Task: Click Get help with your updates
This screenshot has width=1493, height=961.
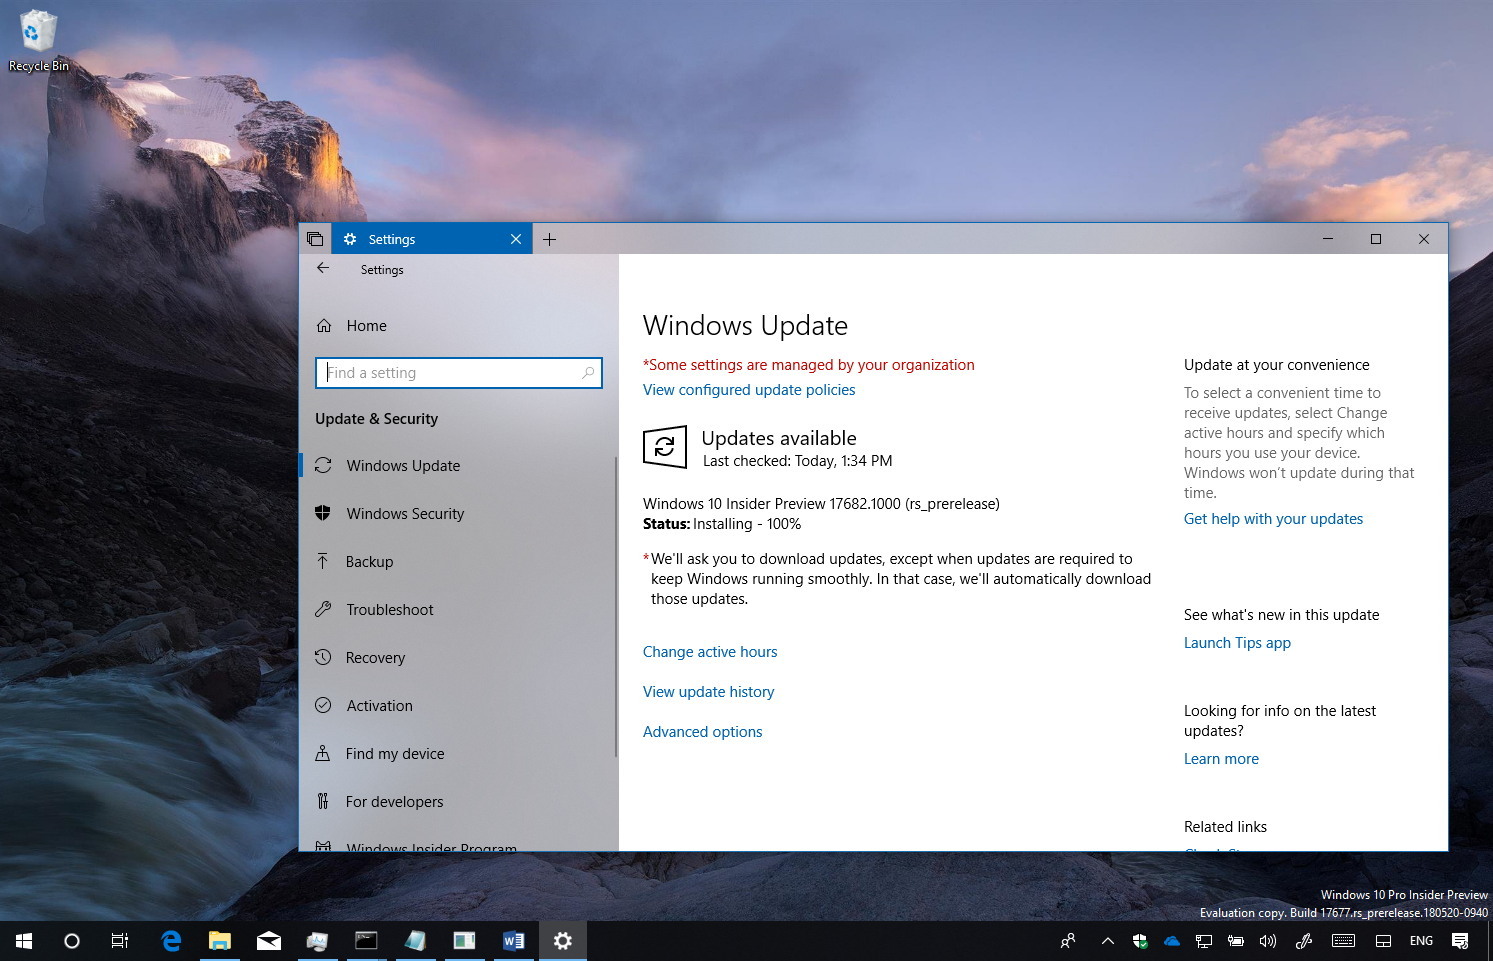Action: 1273,519
